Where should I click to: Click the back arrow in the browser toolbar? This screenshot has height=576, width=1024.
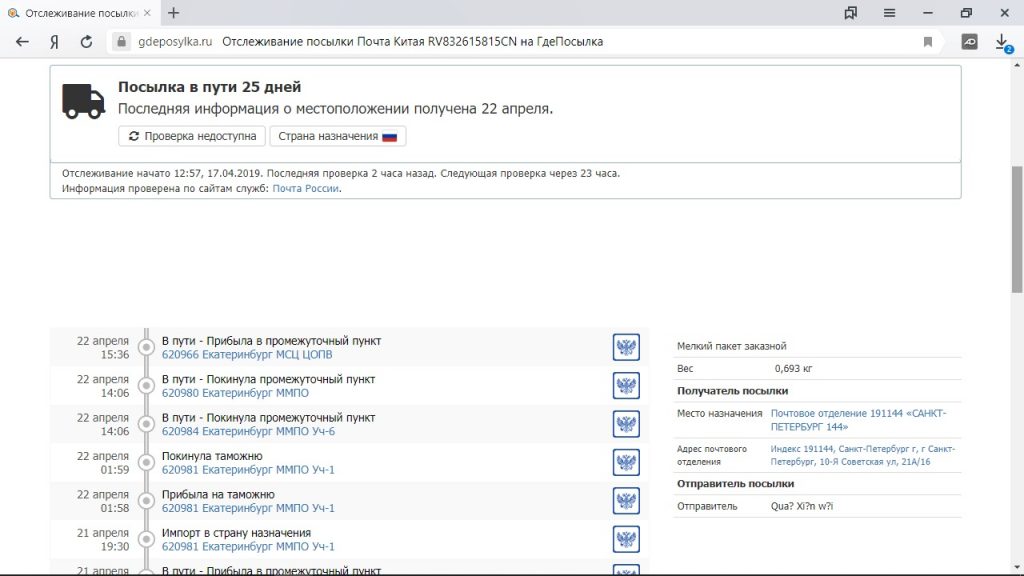[x=22, y=42]
